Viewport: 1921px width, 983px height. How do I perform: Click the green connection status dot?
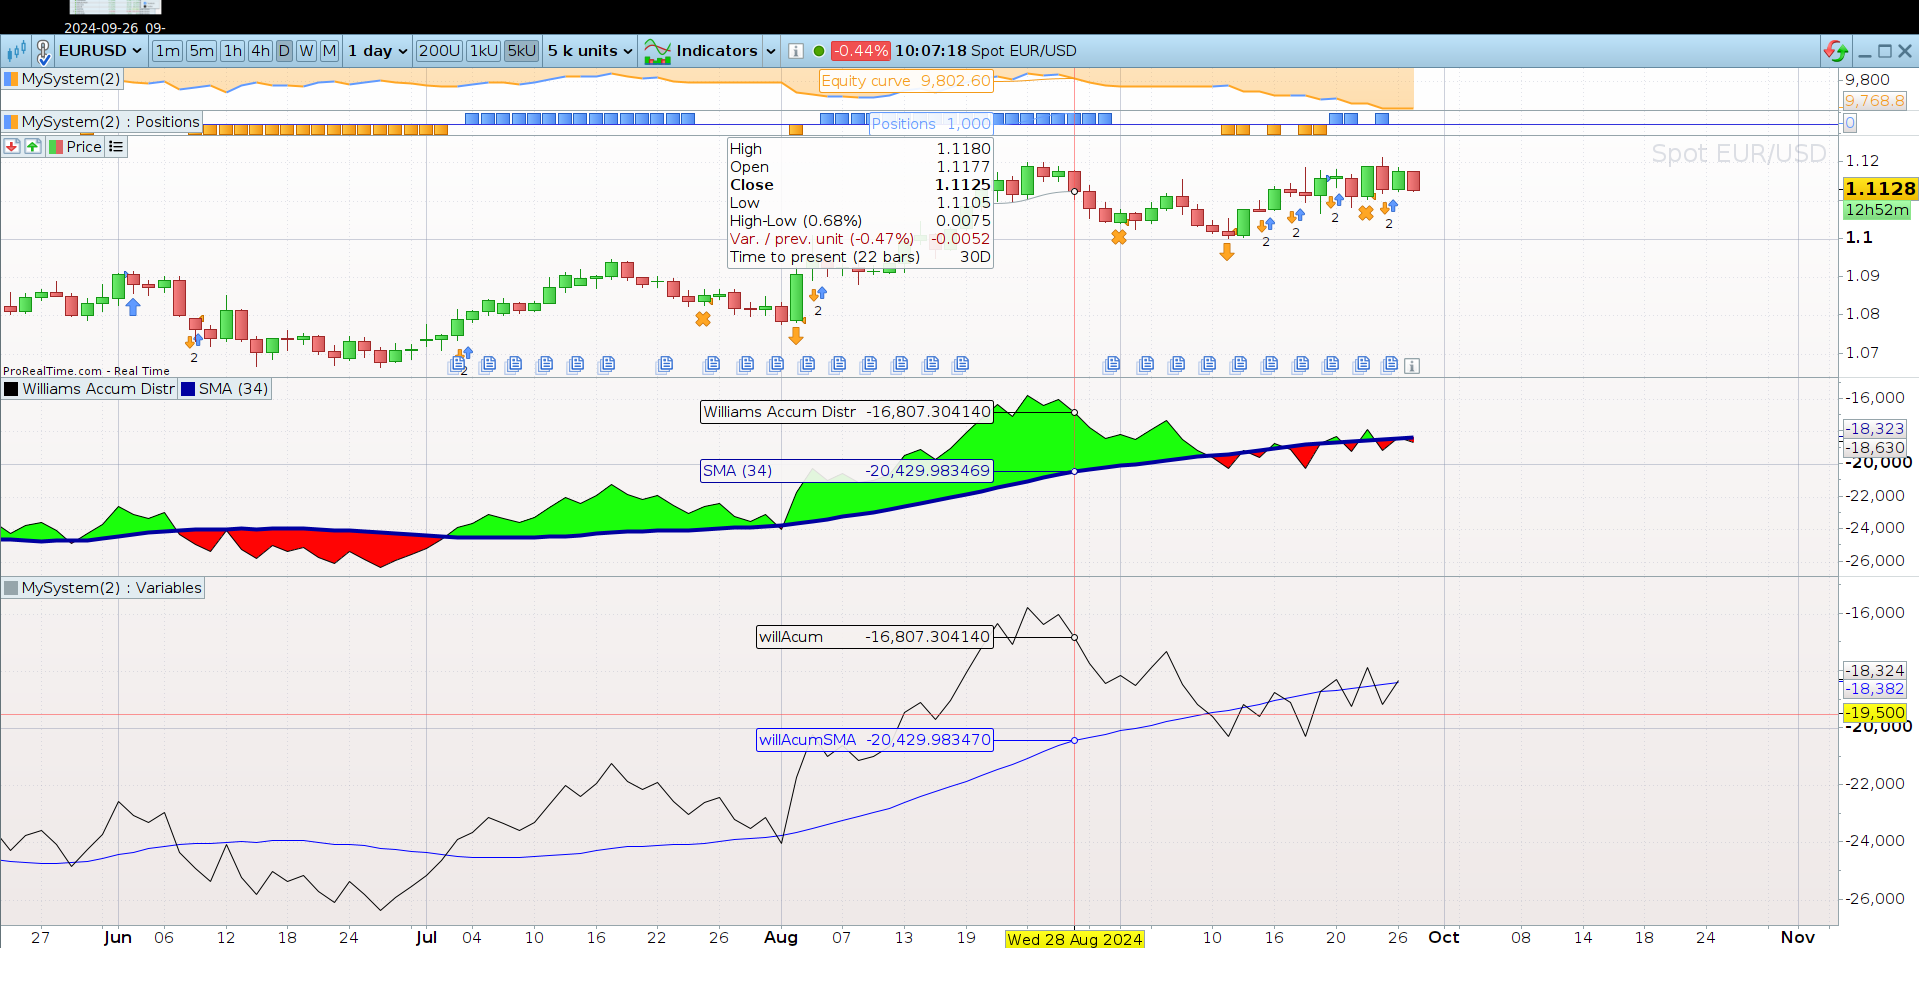pyautogui.click(x=819, y=51)
